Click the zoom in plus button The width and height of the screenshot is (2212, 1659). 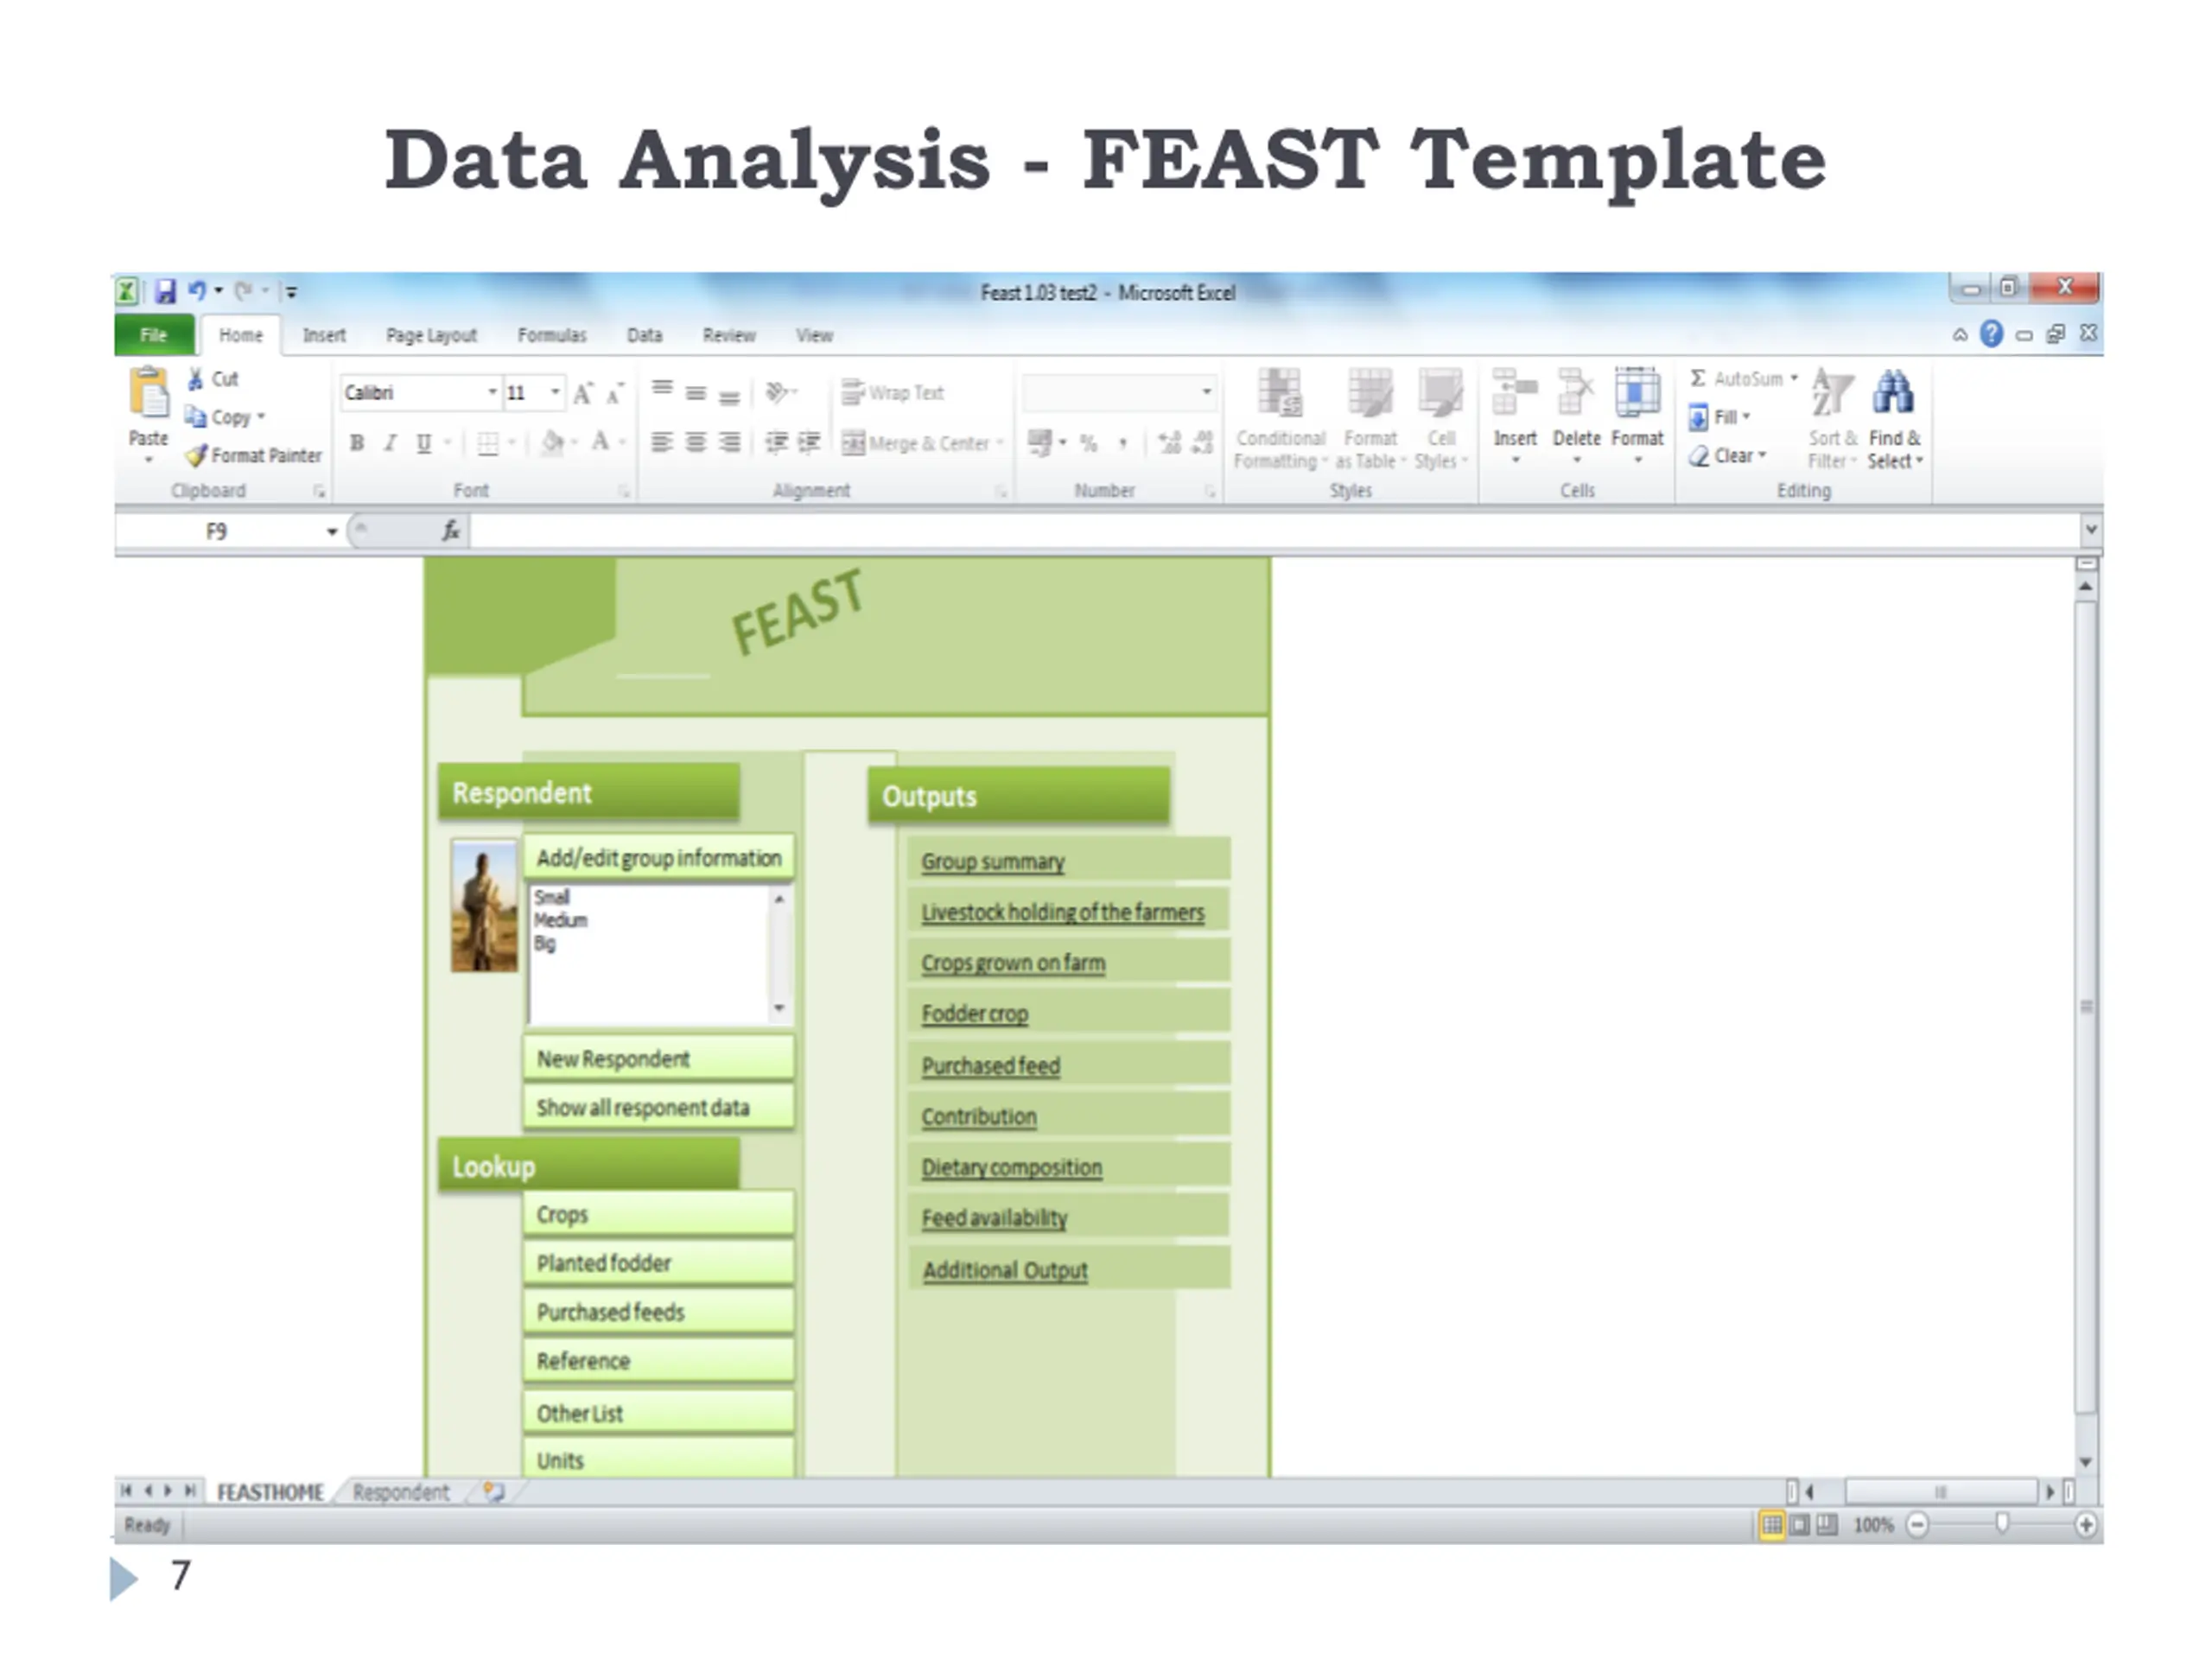pyautogui.click(x=2085, y=1524)
